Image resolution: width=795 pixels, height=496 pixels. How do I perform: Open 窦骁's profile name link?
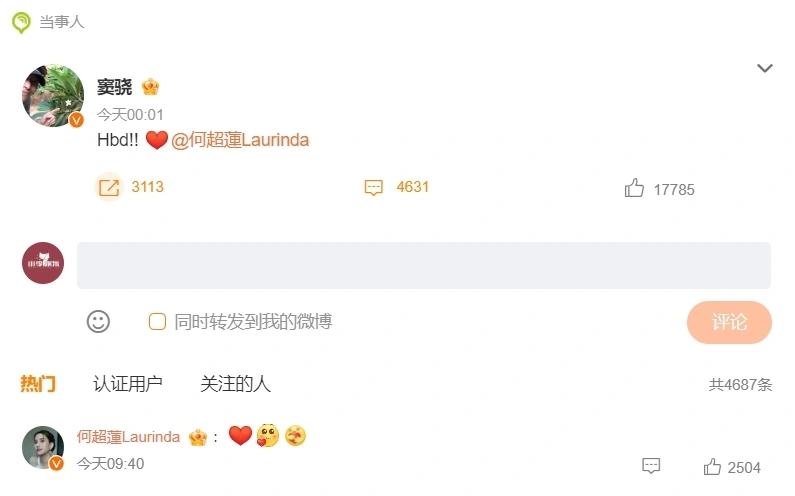[x=115, y=87]
